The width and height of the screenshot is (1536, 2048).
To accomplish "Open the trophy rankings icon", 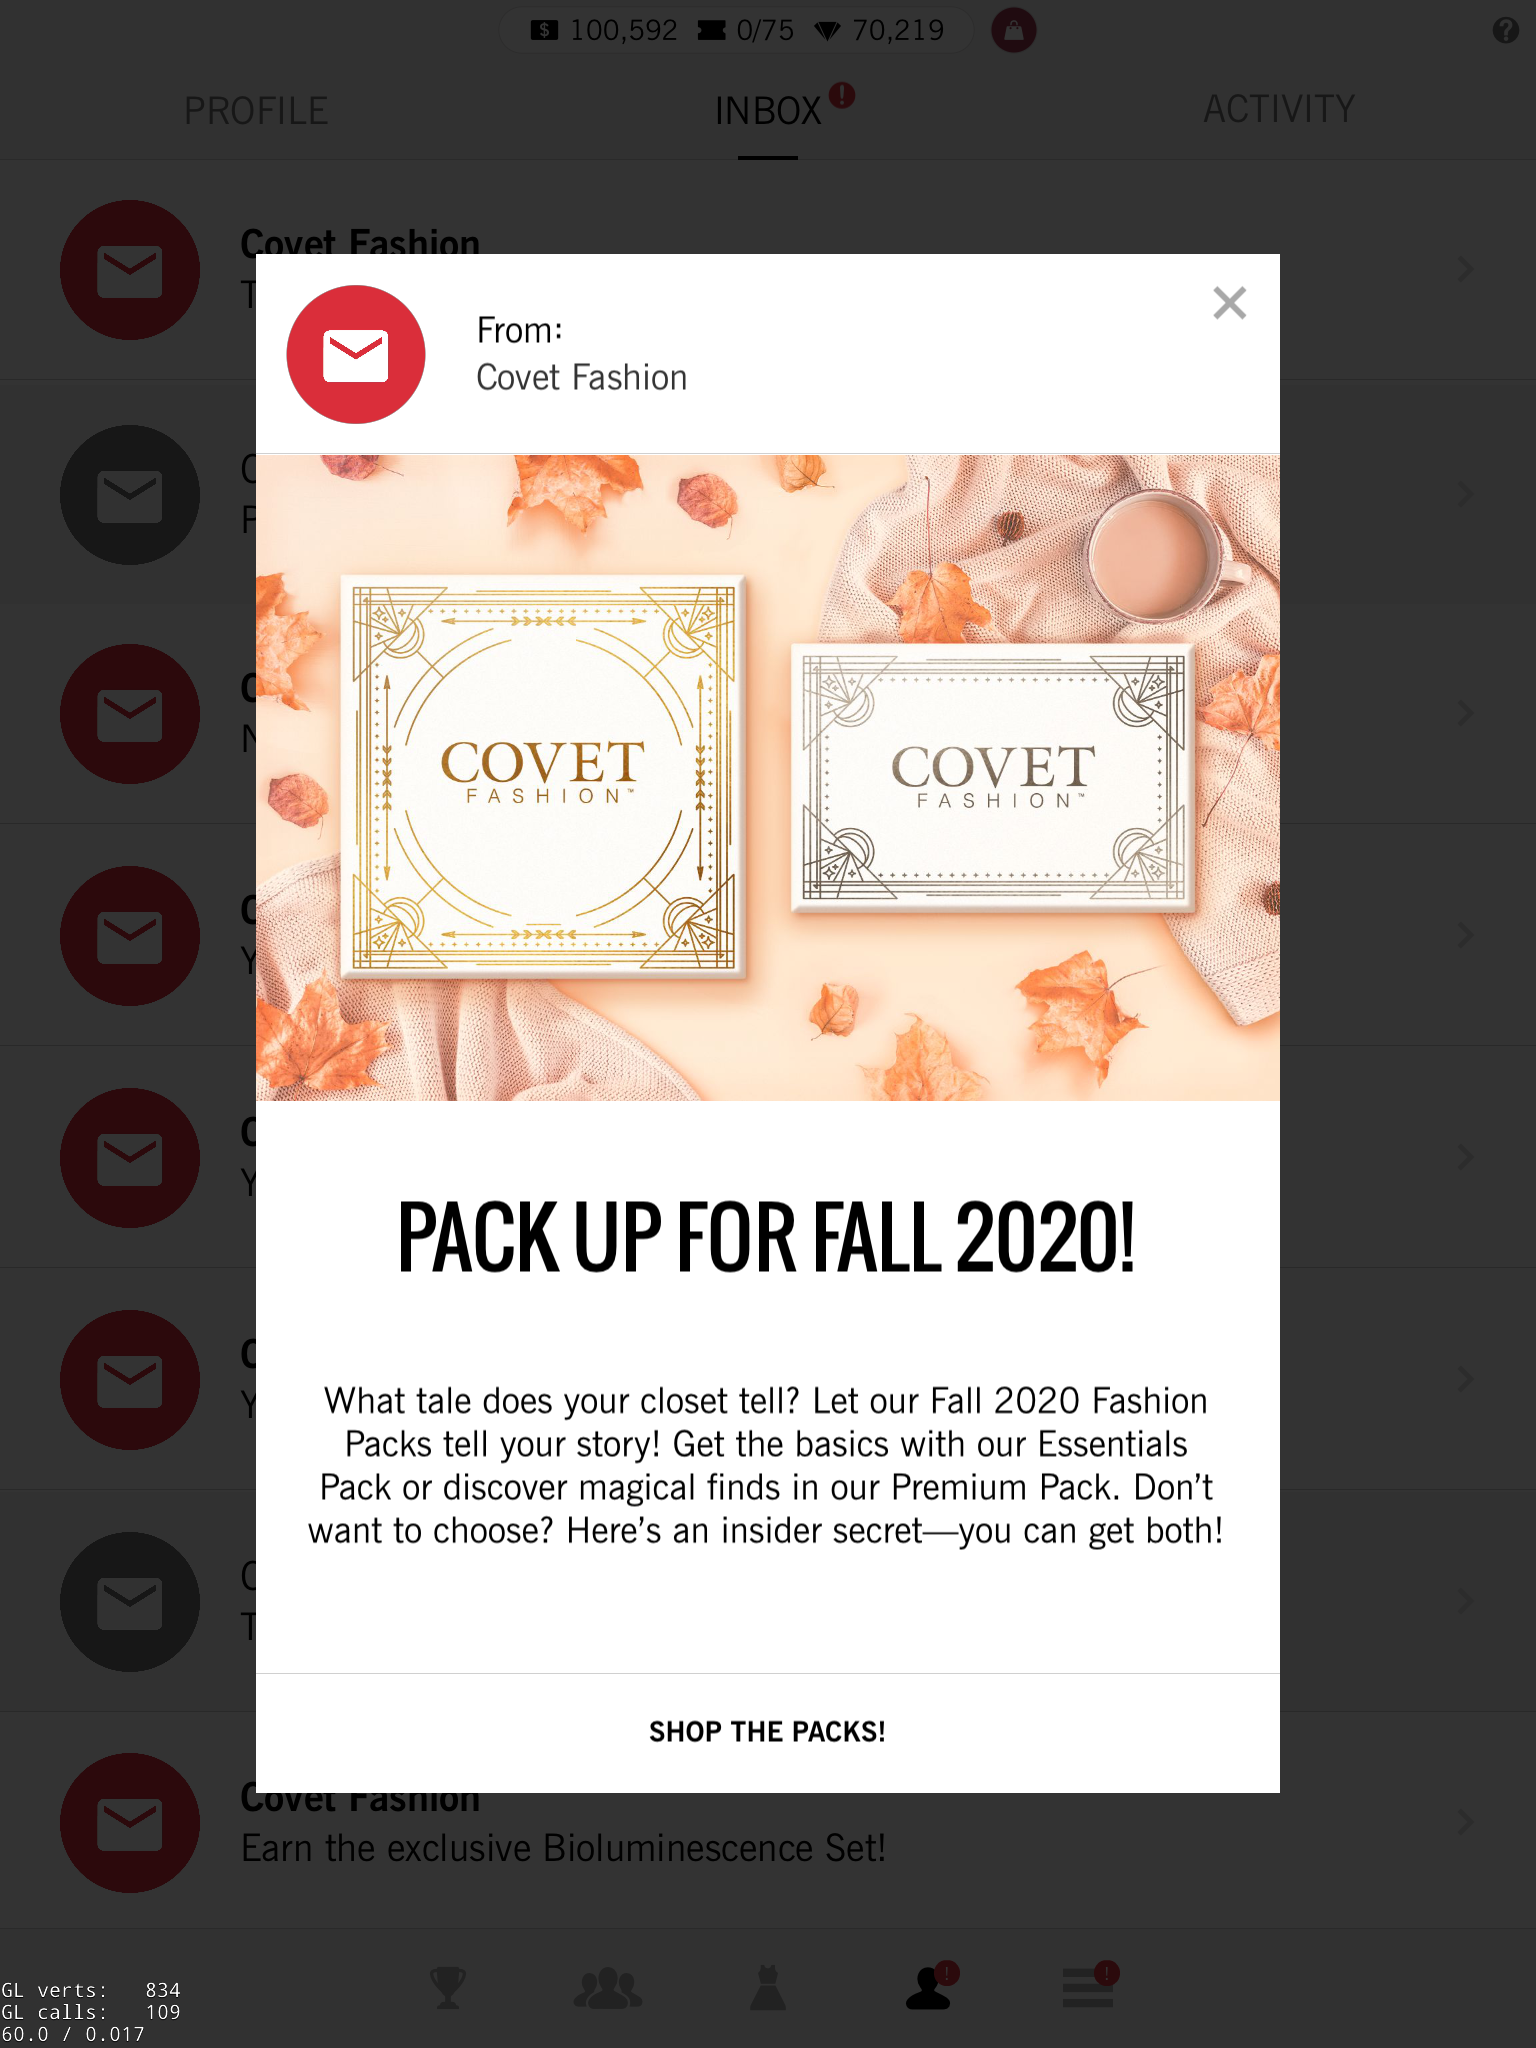I will (x=448, y=1987).
